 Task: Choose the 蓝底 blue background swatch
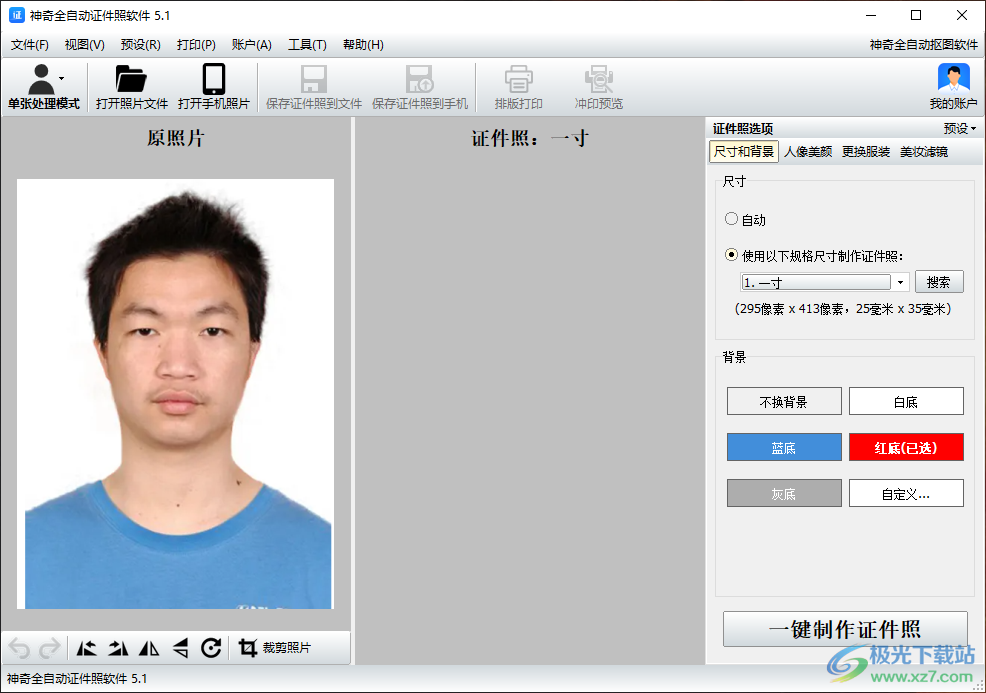(x=784, y=447)
